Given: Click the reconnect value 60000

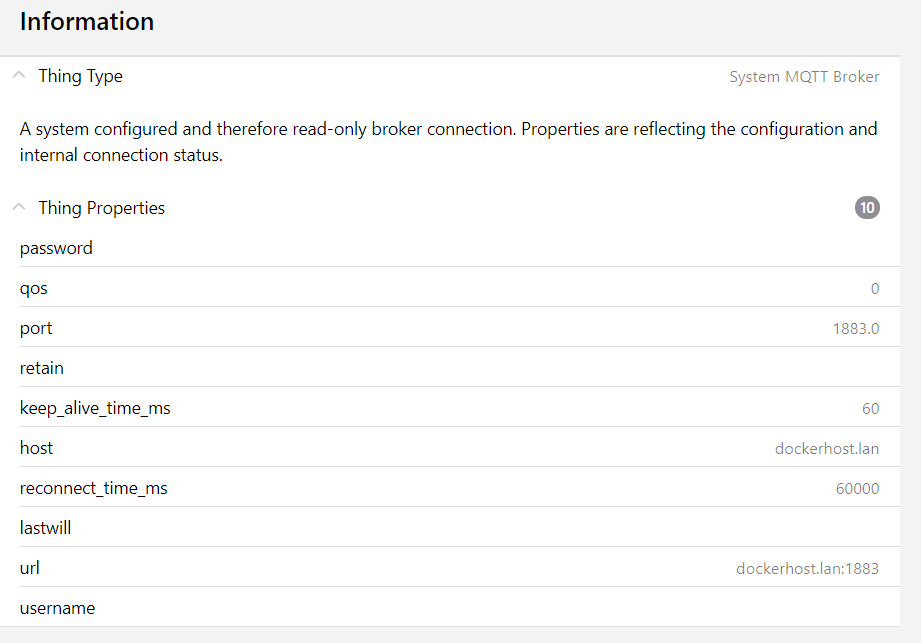Looking at the screenshot, I should coord(857,489).
